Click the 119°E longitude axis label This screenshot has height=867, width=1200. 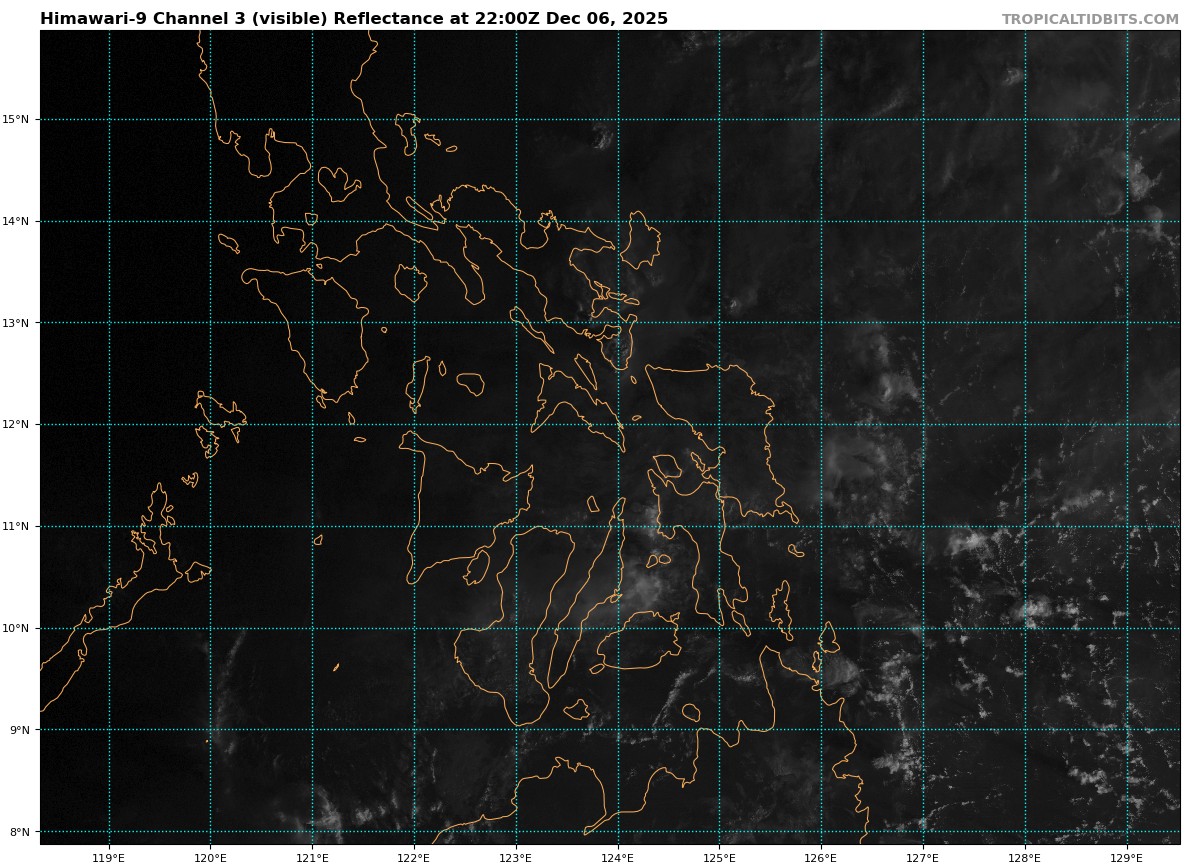109,857
